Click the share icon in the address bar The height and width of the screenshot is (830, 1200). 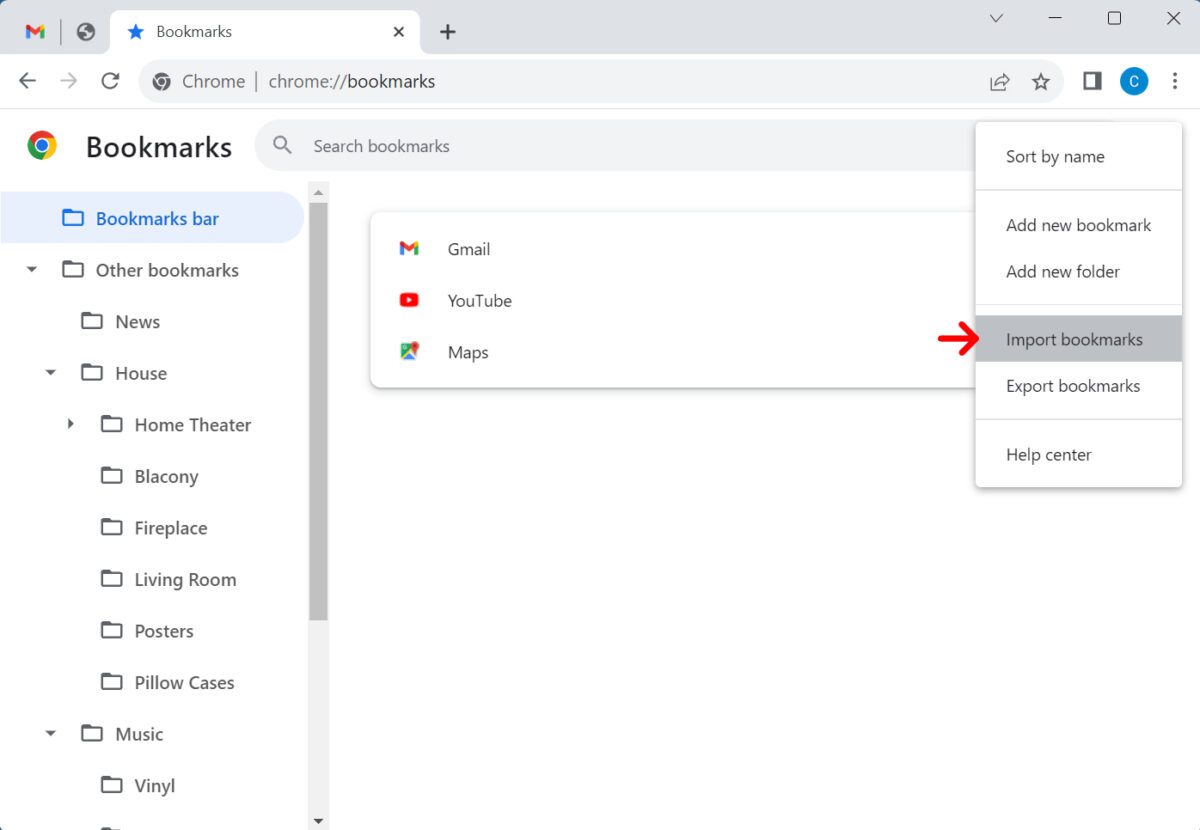(x=1000, y=81)
